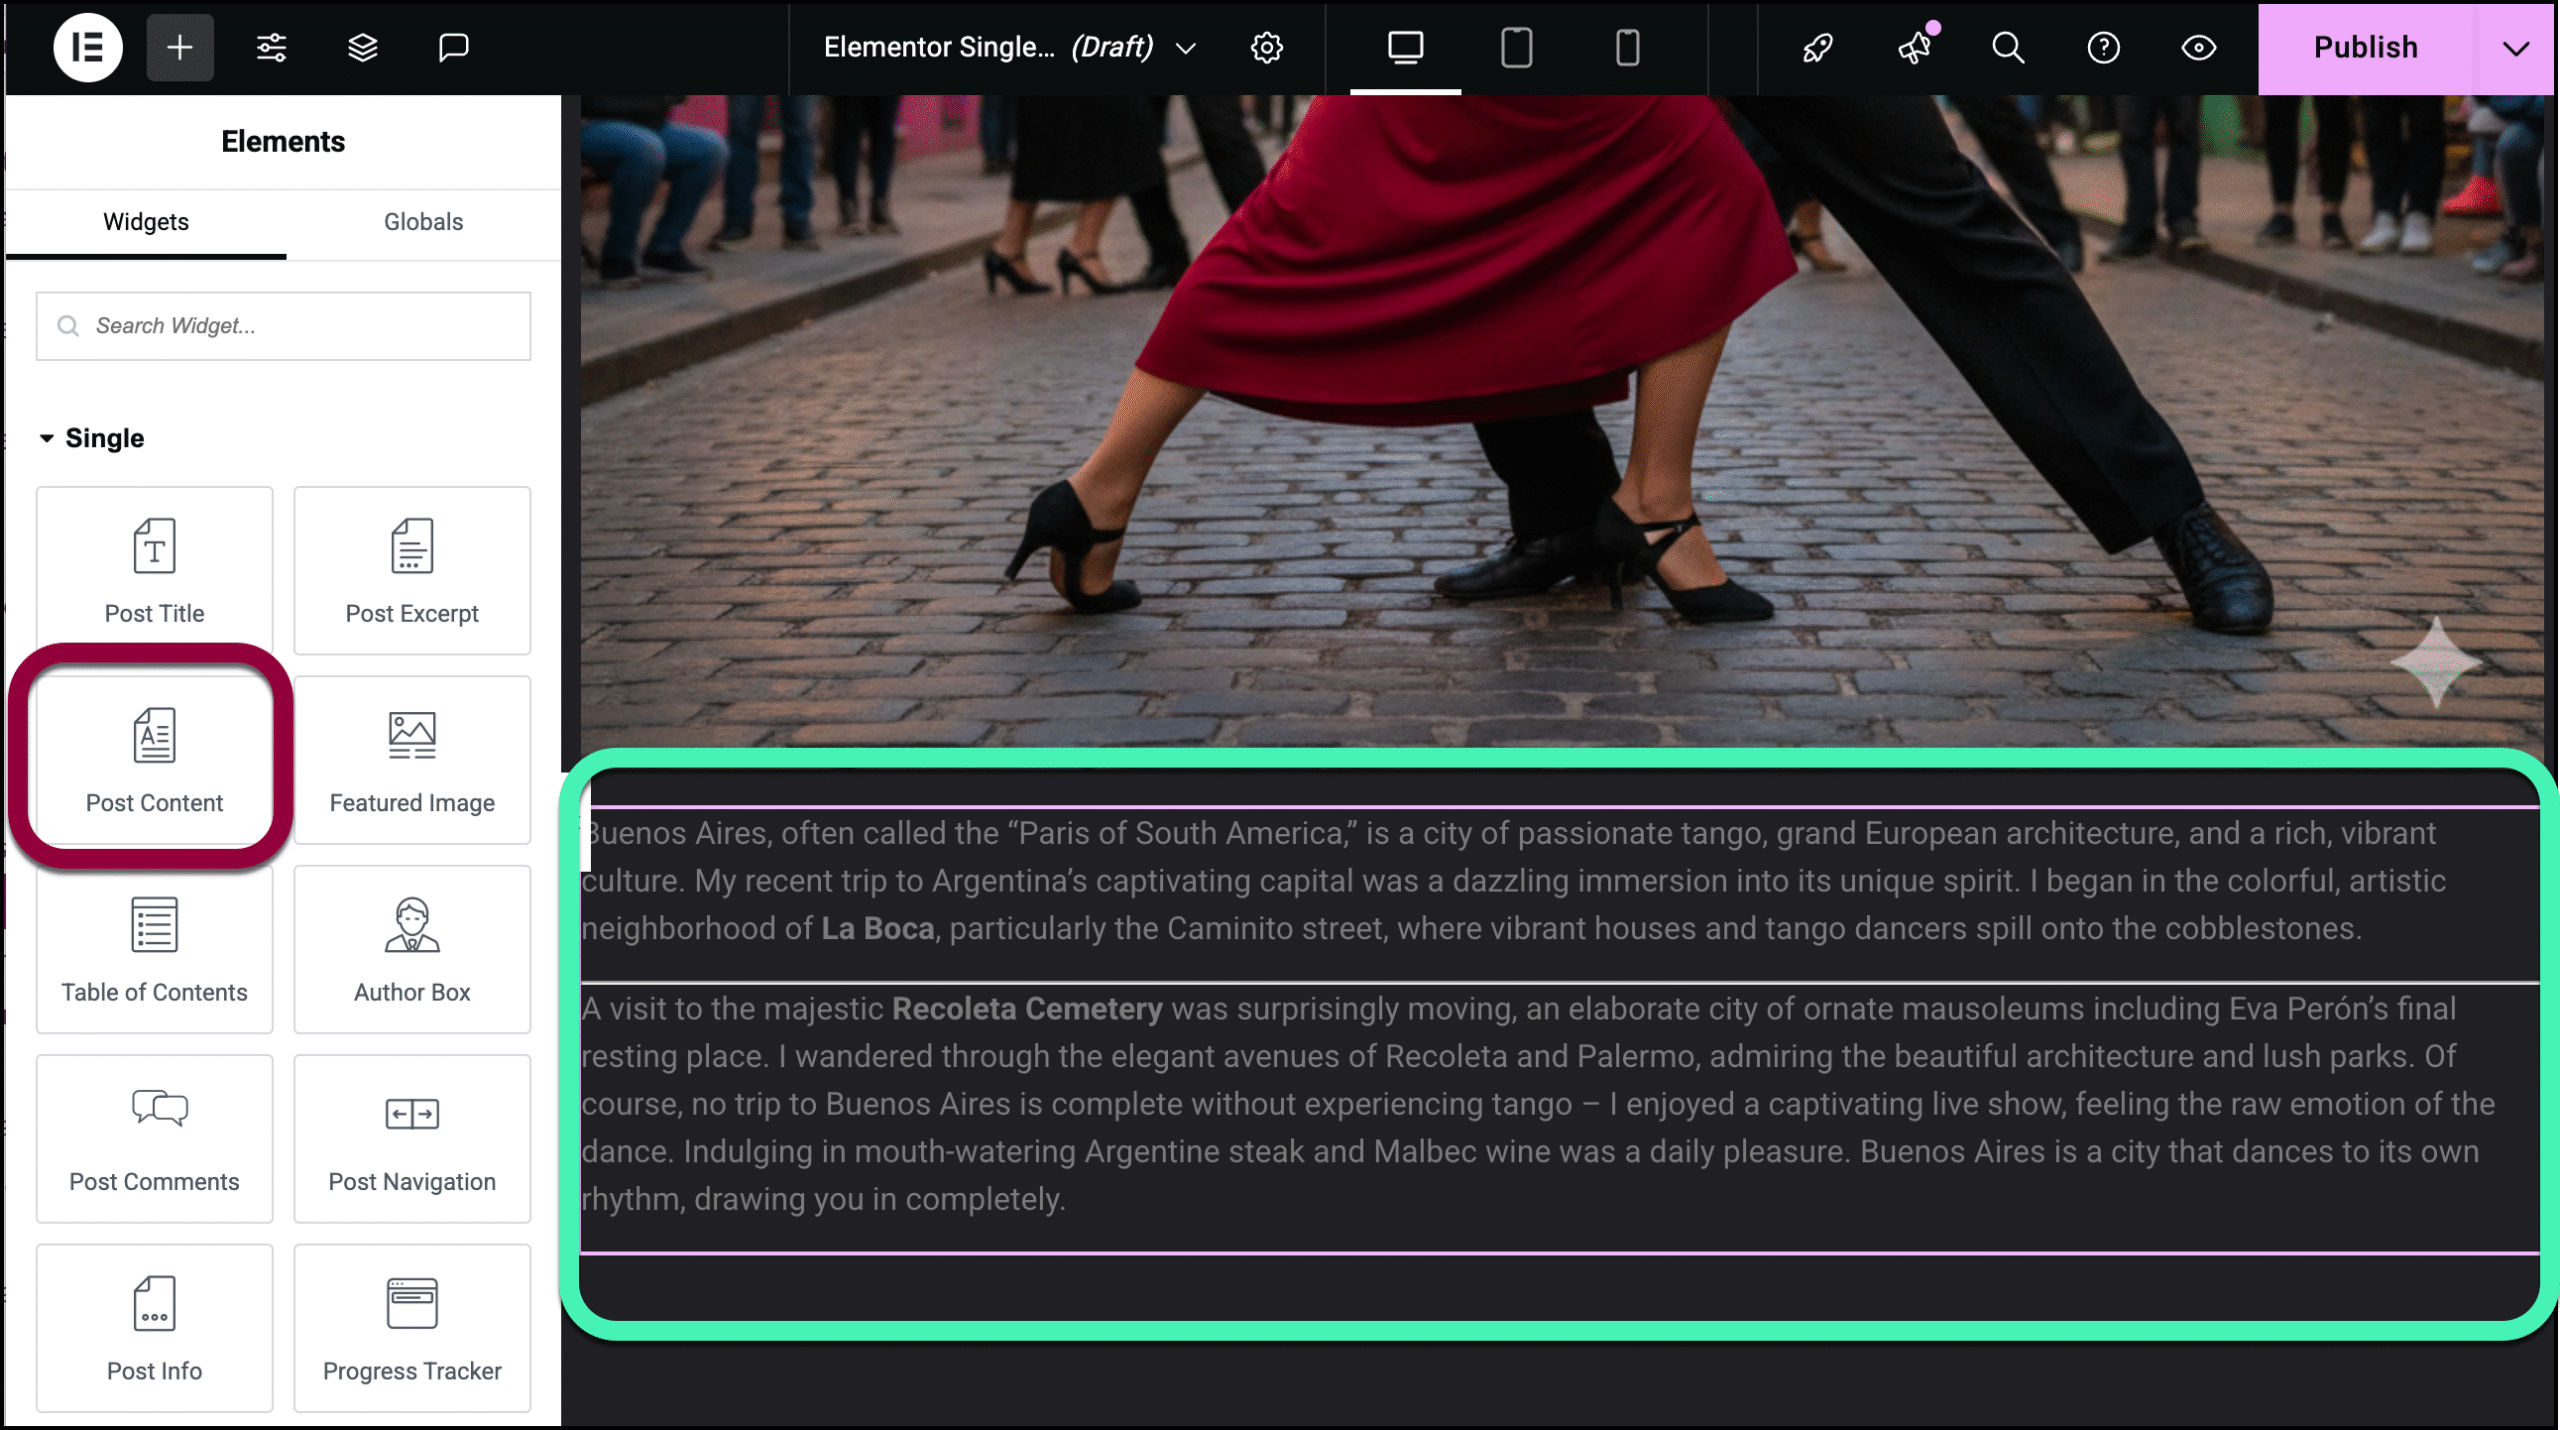The width and height of the screenshot is (2560, 1430).
Task: Click the Elementor logo menu icon
Action: click(88, 47)
